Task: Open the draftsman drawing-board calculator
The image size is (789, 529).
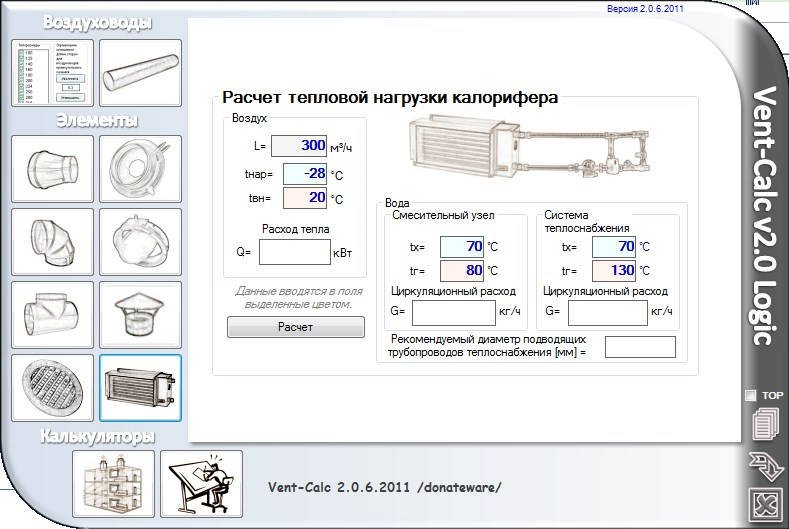Action: (x=201, y=484)
